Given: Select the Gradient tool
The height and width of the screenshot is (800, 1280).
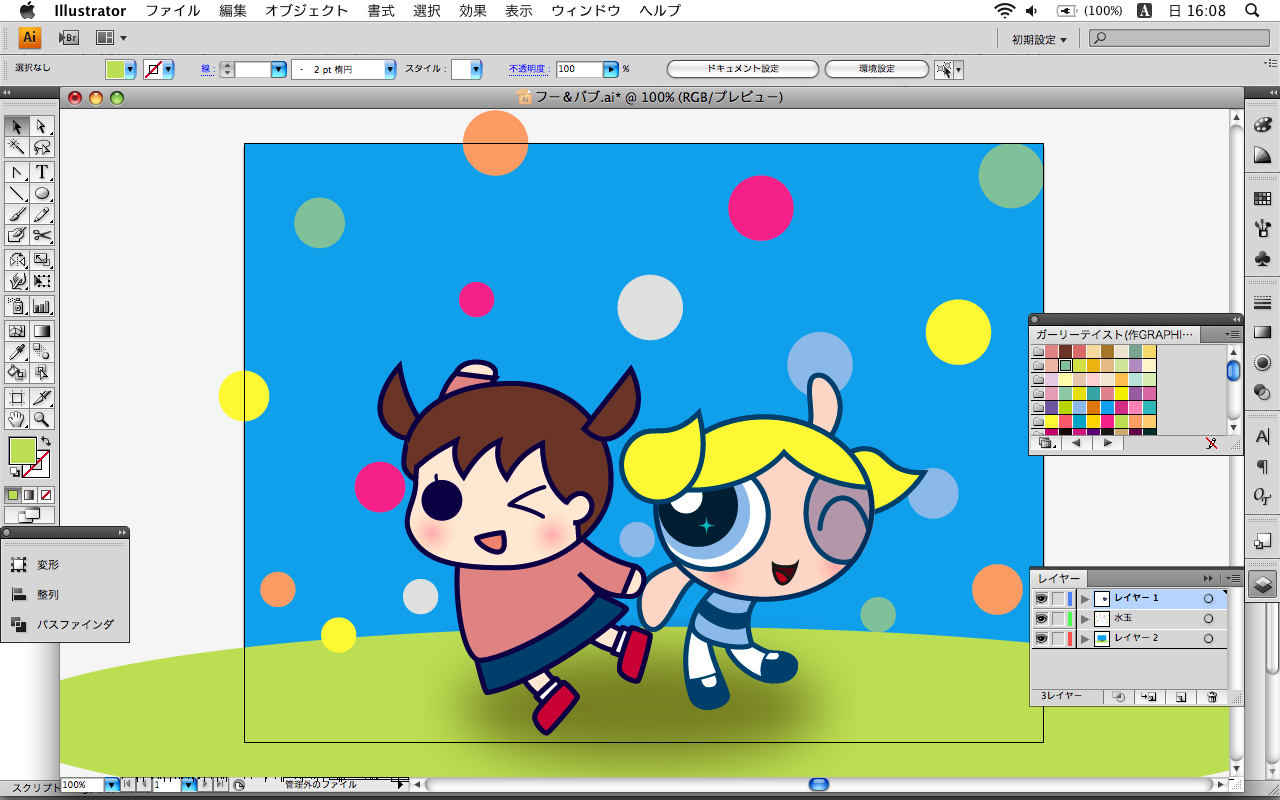Looking at the screenshot, I should pyautogui.click(x=42, y=331).
